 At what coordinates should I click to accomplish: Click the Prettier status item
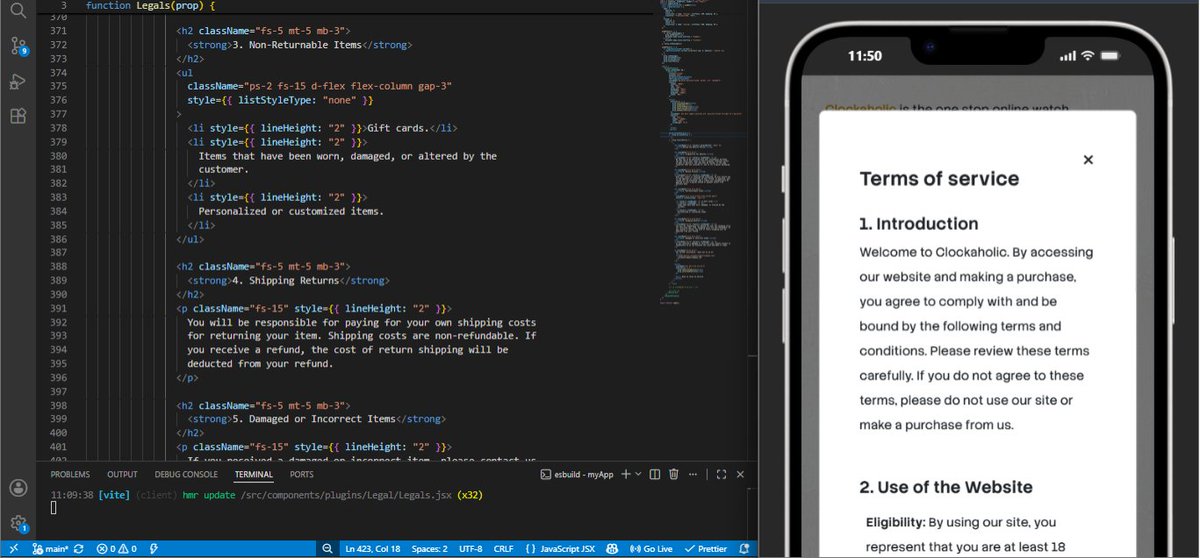(x=705, y=549)
